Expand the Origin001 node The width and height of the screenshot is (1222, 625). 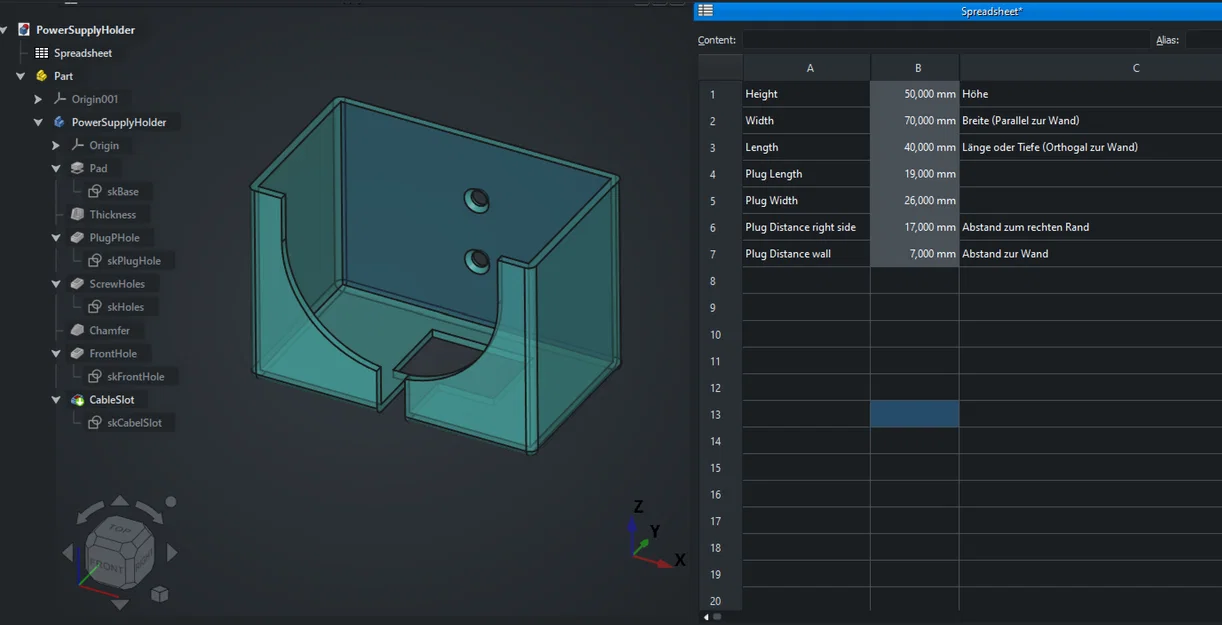pyautogui.click(x=39, y=98)
